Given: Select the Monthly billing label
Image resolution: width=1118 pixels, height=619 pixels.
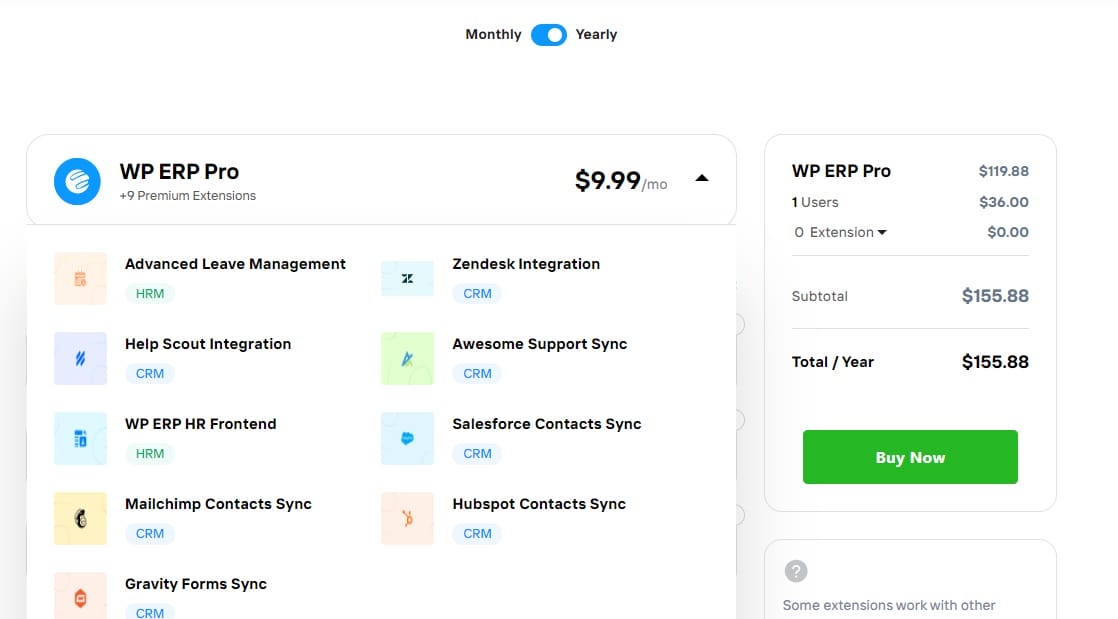Looking at the screenshot, I should [493, 34].
